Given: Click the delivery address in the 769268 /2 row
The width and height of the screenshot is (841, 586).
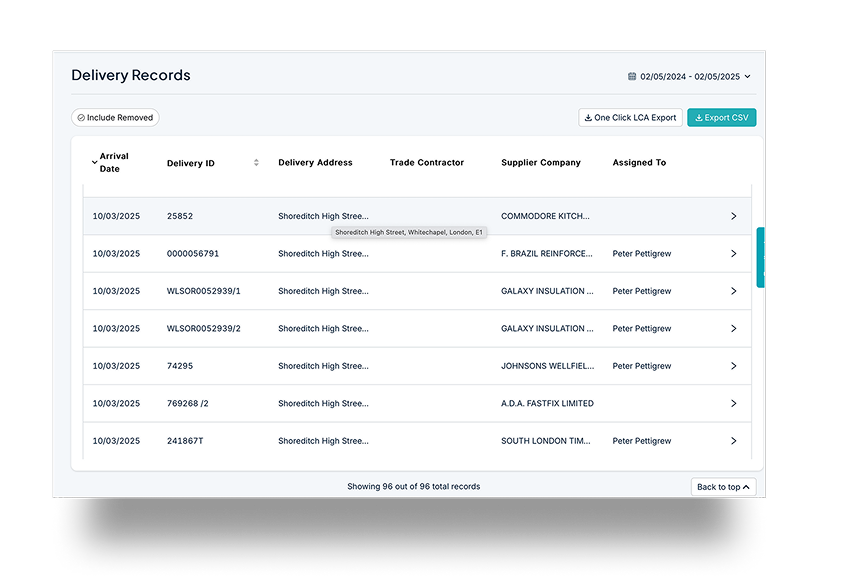Looking at the screenshot, I should coord(323,404).
